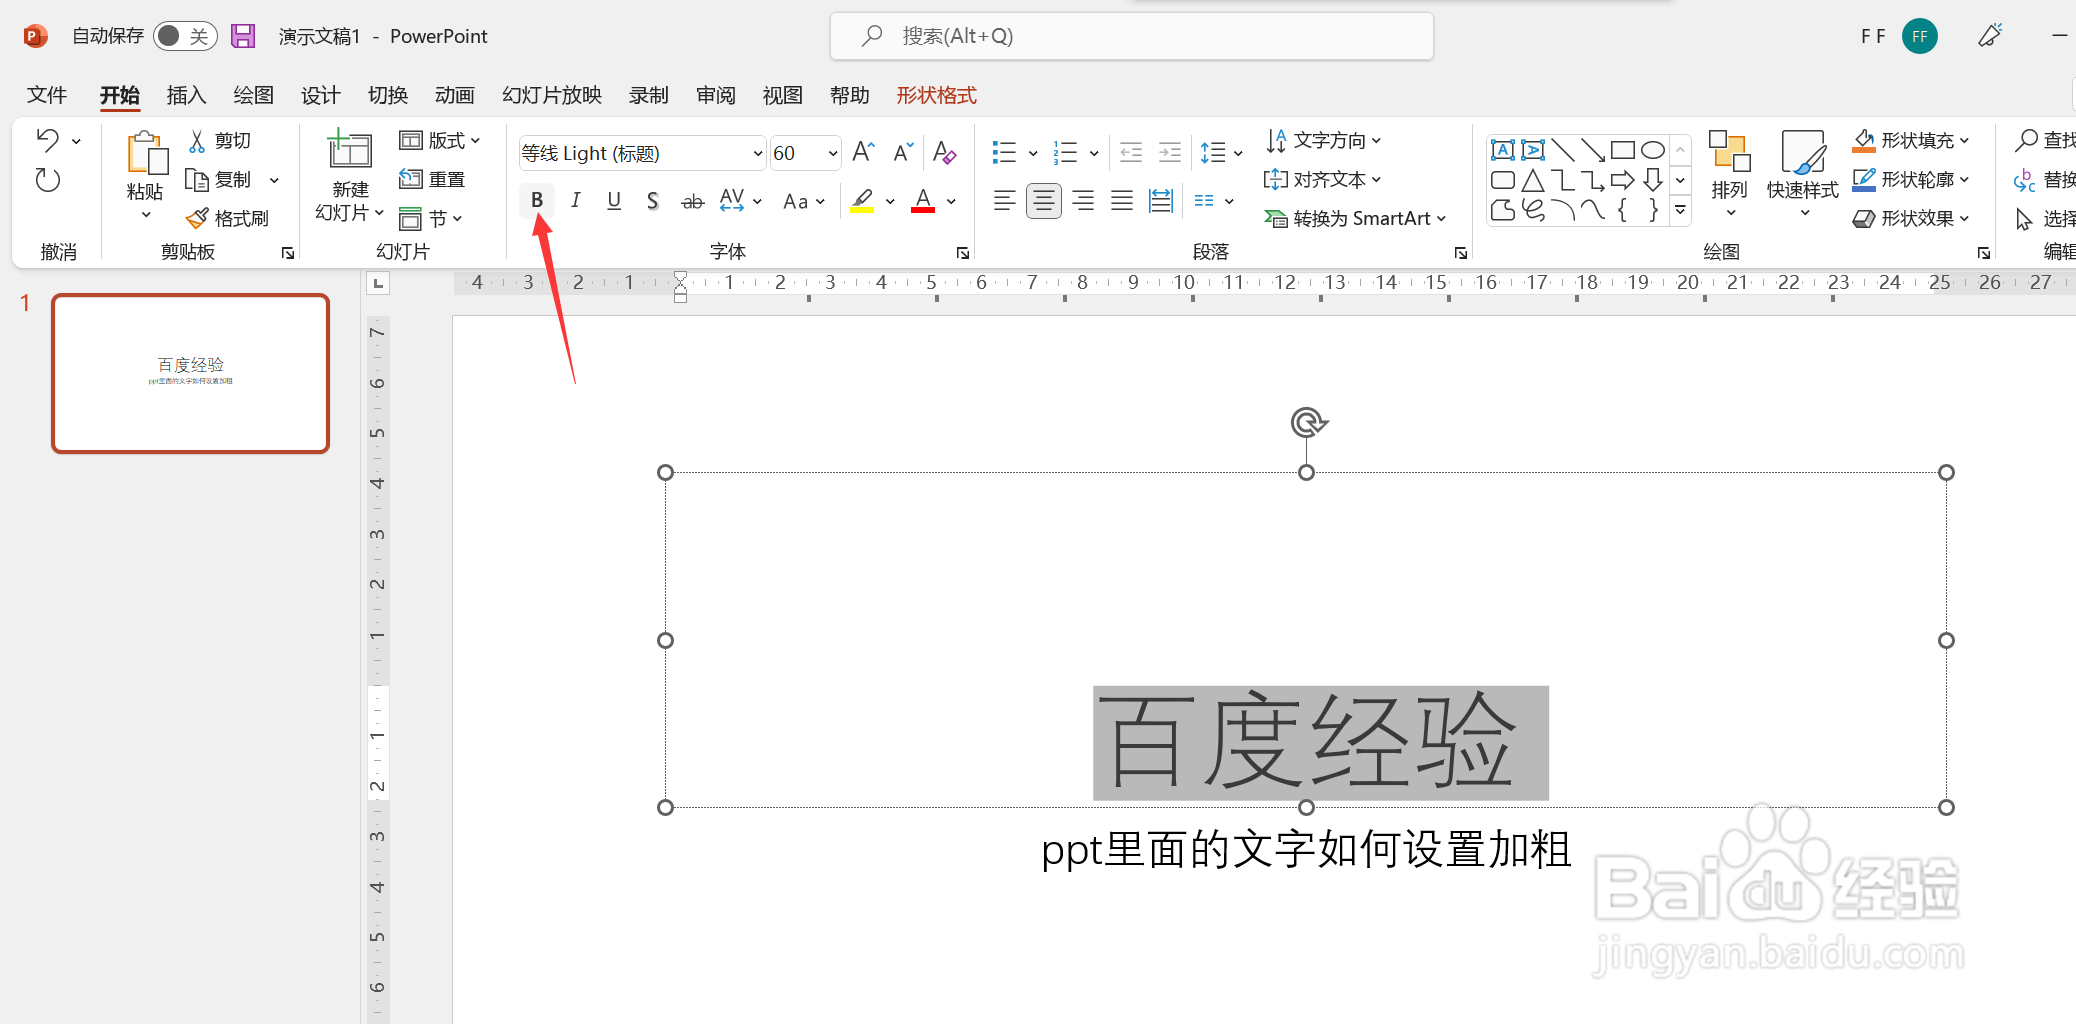Right-align the paragraph text

pos(1083,201)
